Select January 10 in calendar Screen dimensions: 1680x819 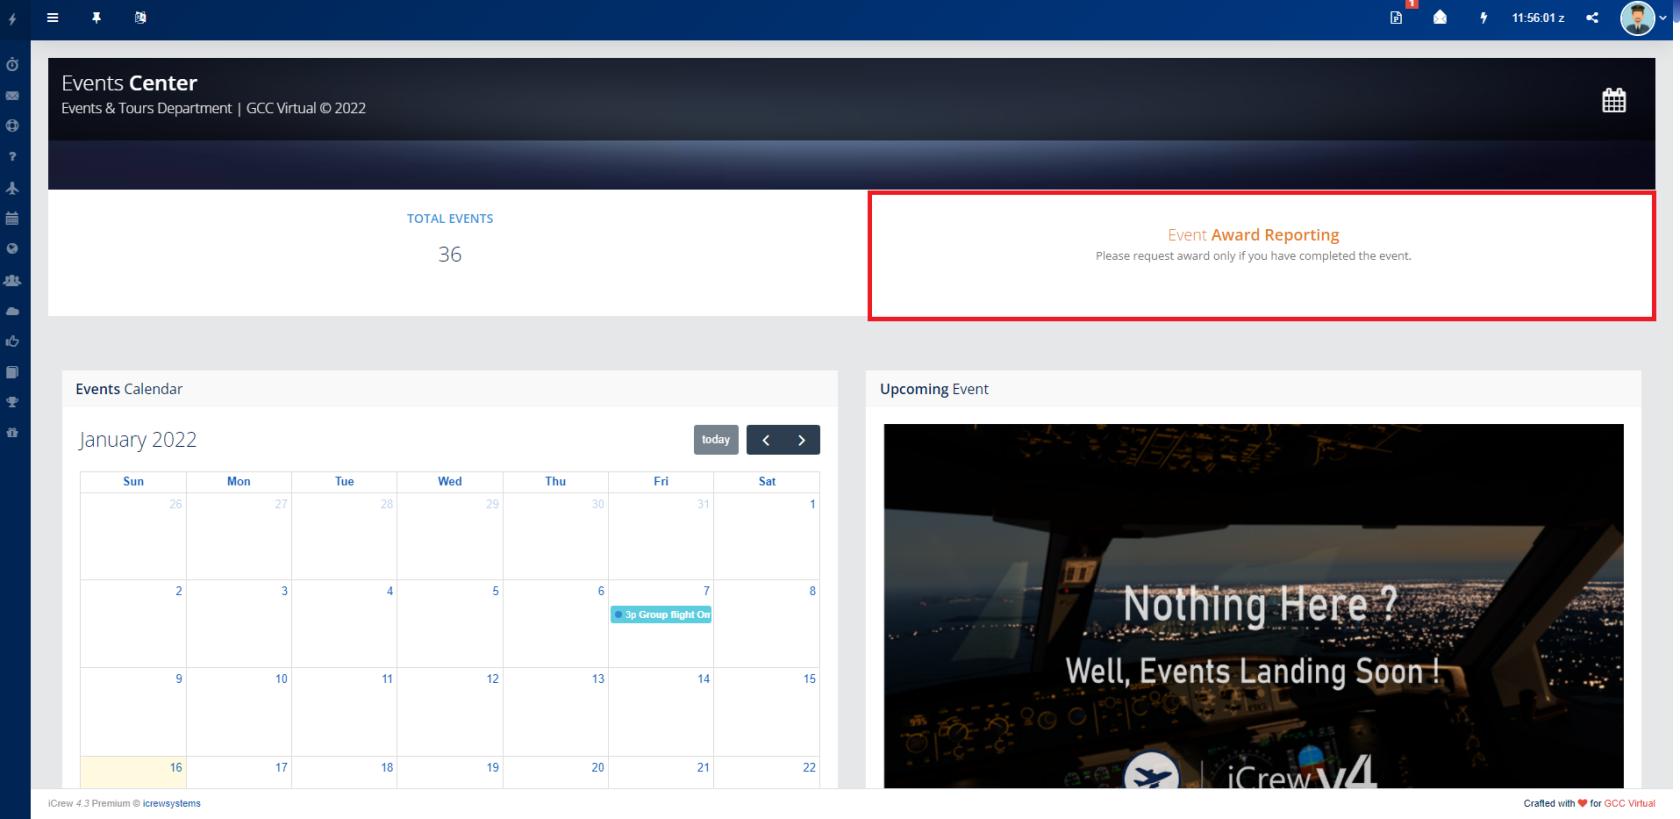coord(239,712)
